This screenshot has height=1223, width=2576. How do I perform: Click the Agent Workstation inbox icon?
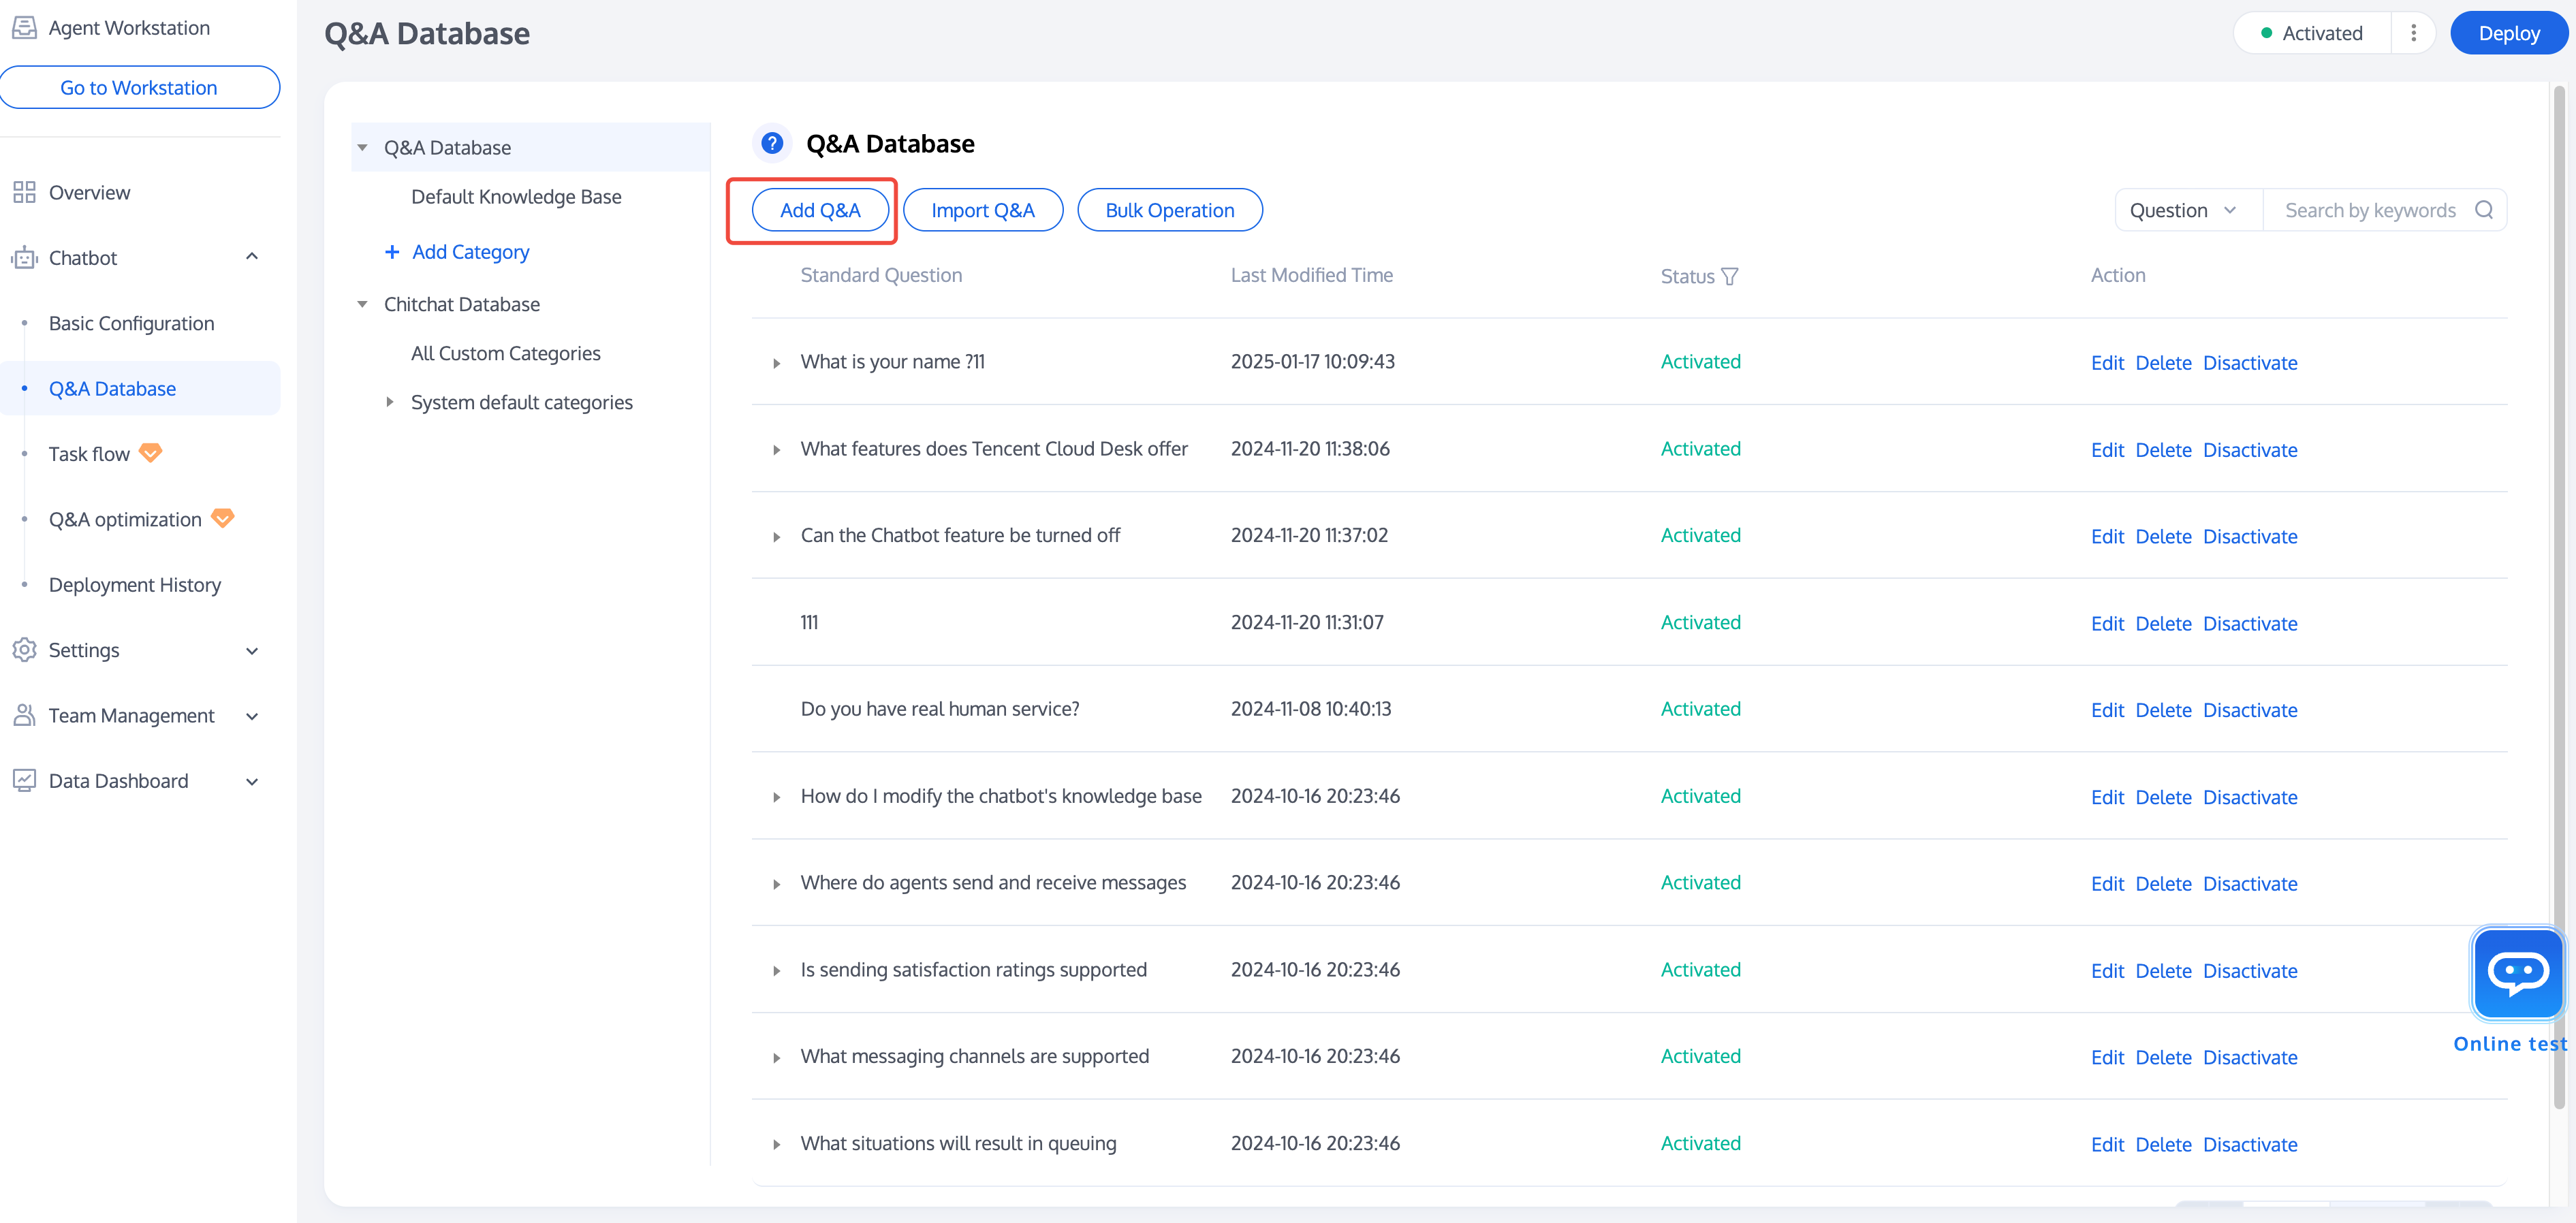[24, 27]
